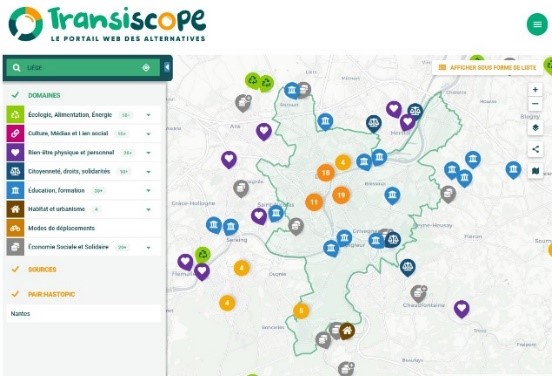This screenshot has height=376, width=552.
Task: Click the zoom out minus button
Action: 535,104
